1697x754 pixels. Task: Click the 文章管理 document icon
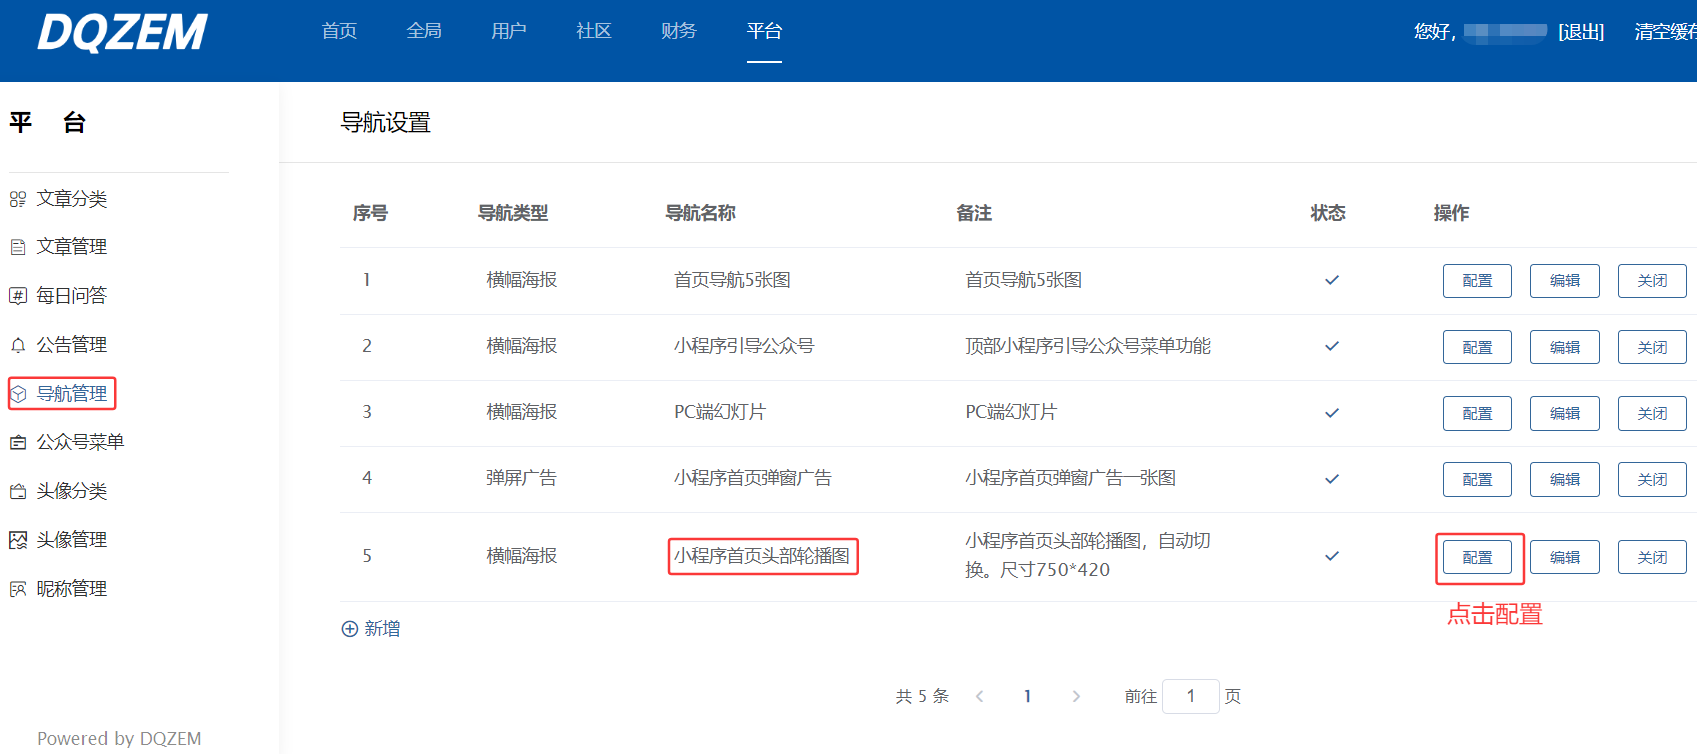pos(18,247)
